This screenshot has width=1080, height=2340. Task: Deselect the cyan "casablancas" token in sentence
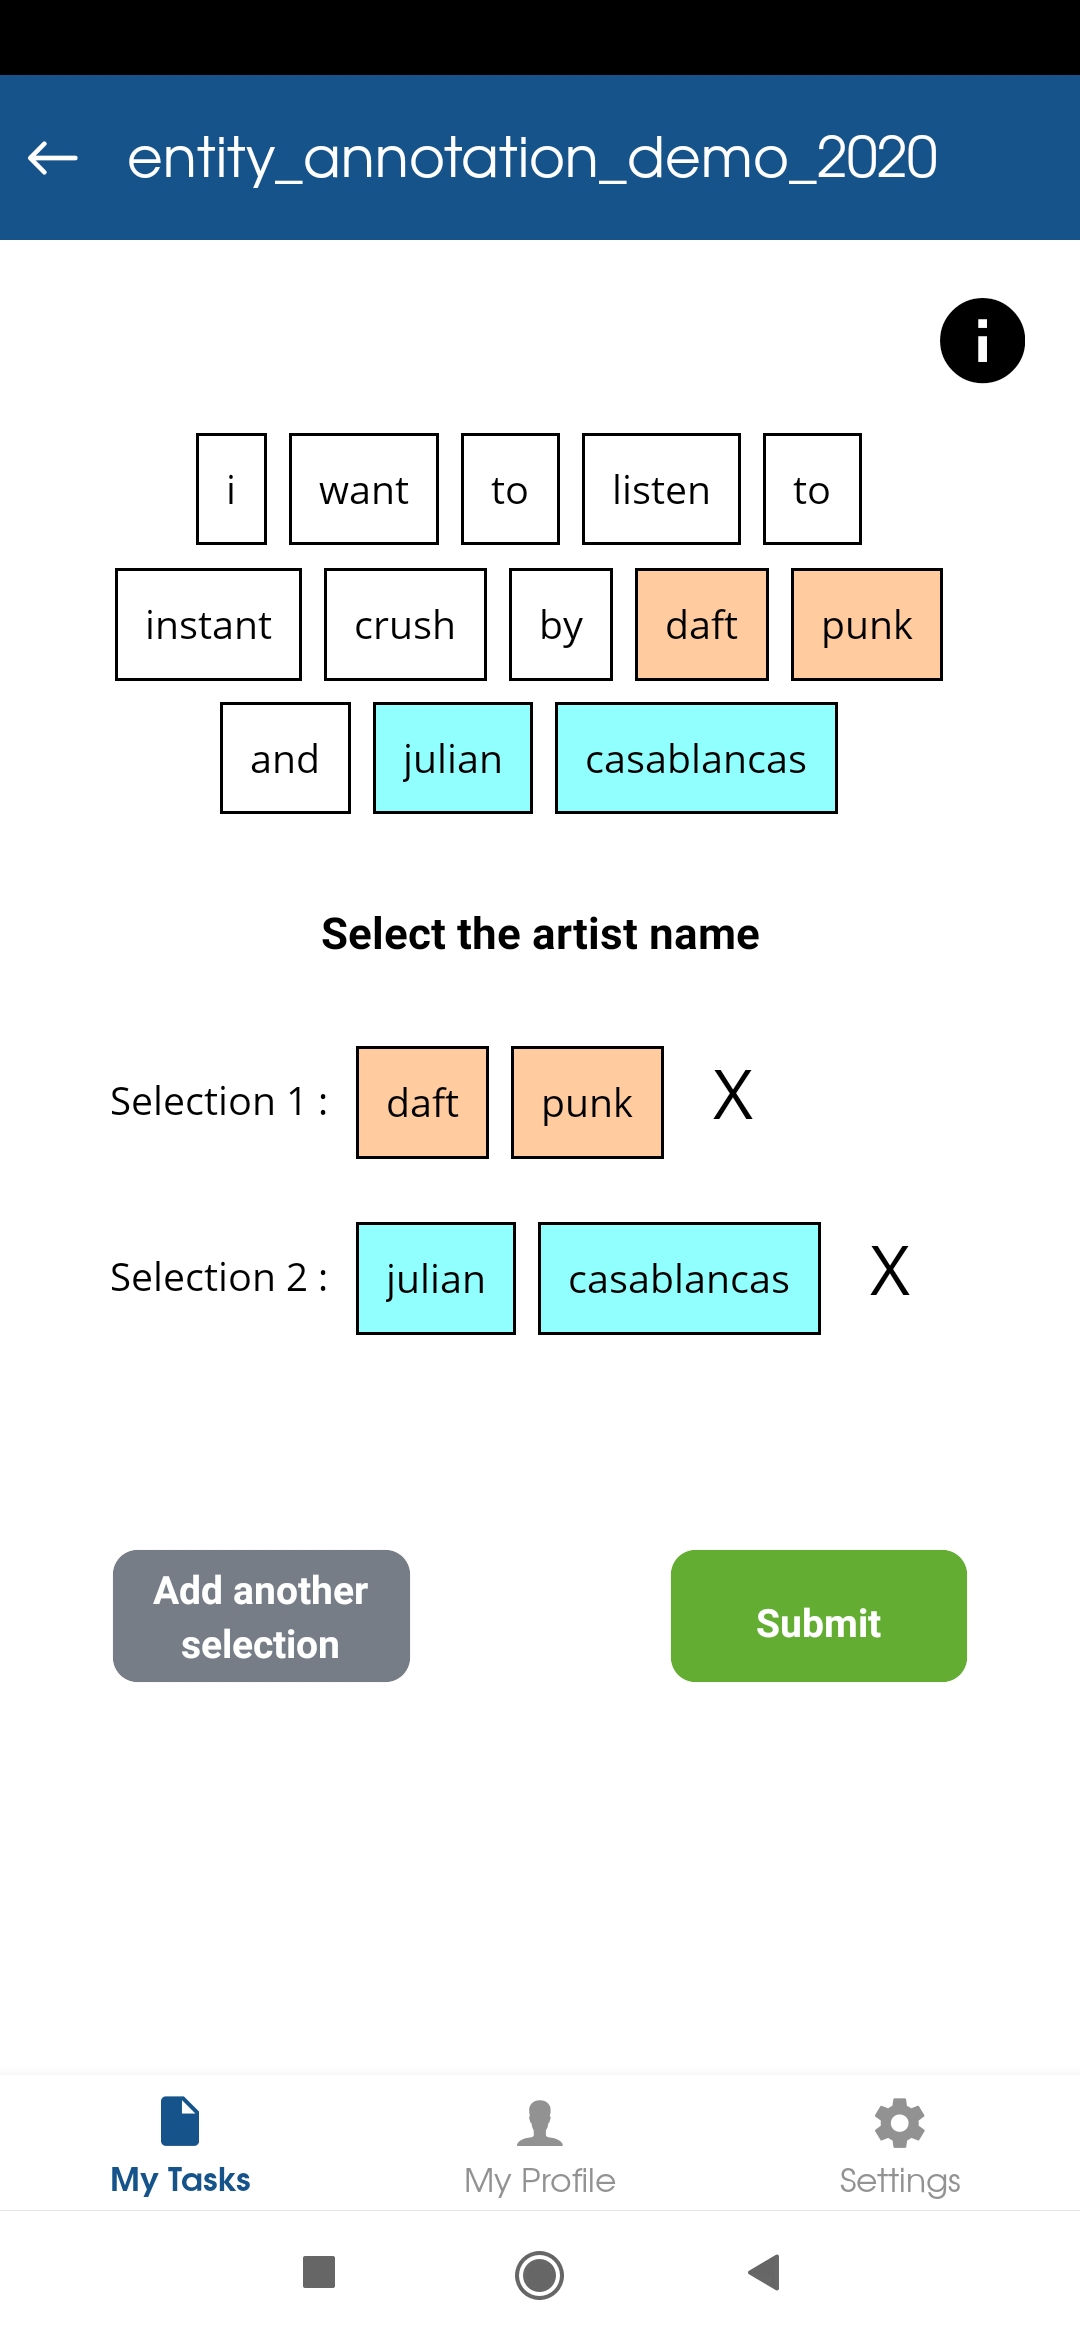tap(696, 758)
